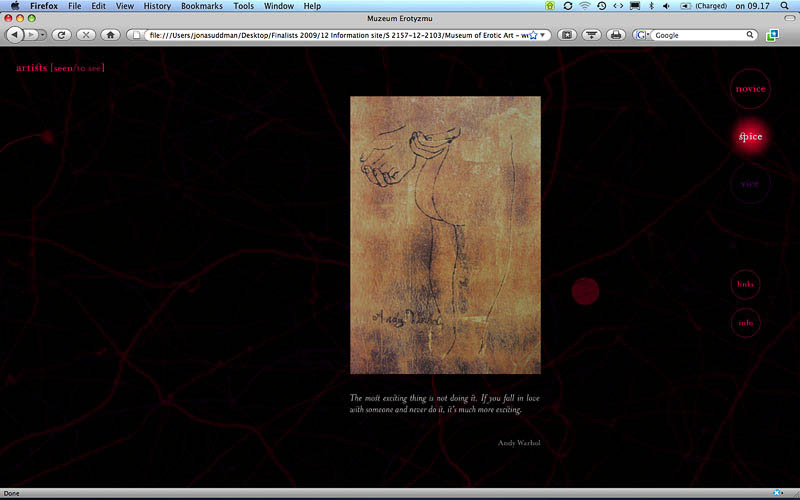Image resolution: width=800 pixels, height=500 pixels.
Task: Open the info circle button
Action: [745, 322]
